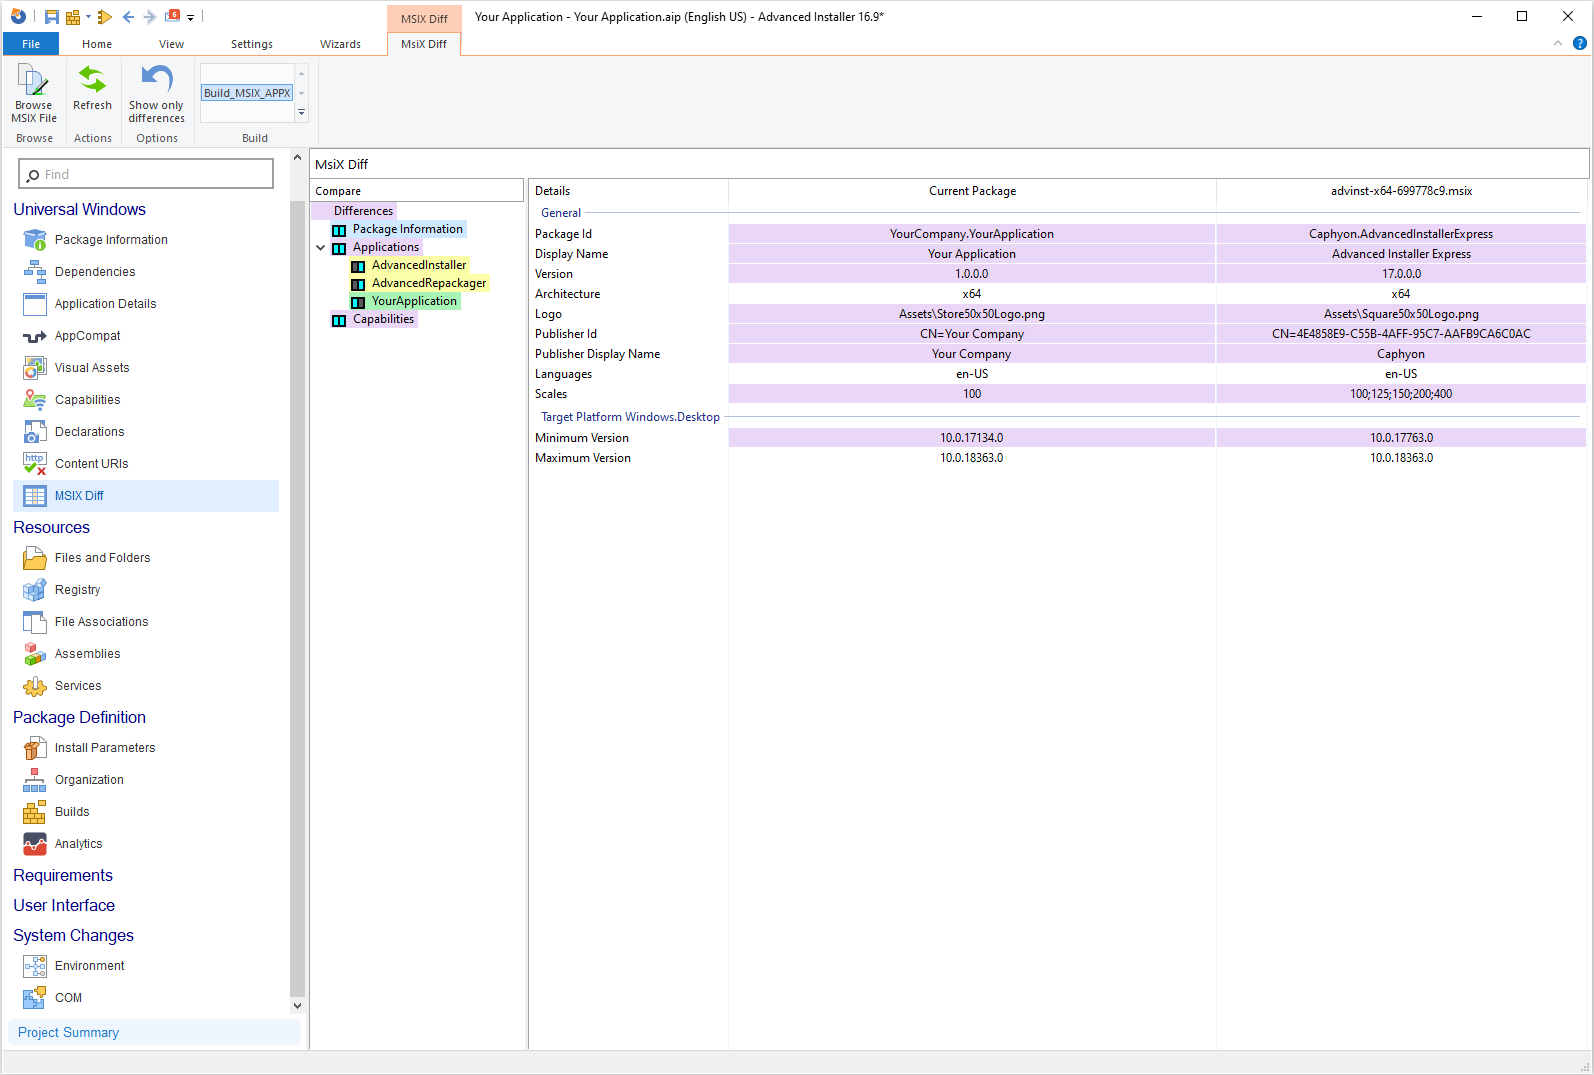Open Help via the blue question icon
1594x1075 pixels.
1580,43
